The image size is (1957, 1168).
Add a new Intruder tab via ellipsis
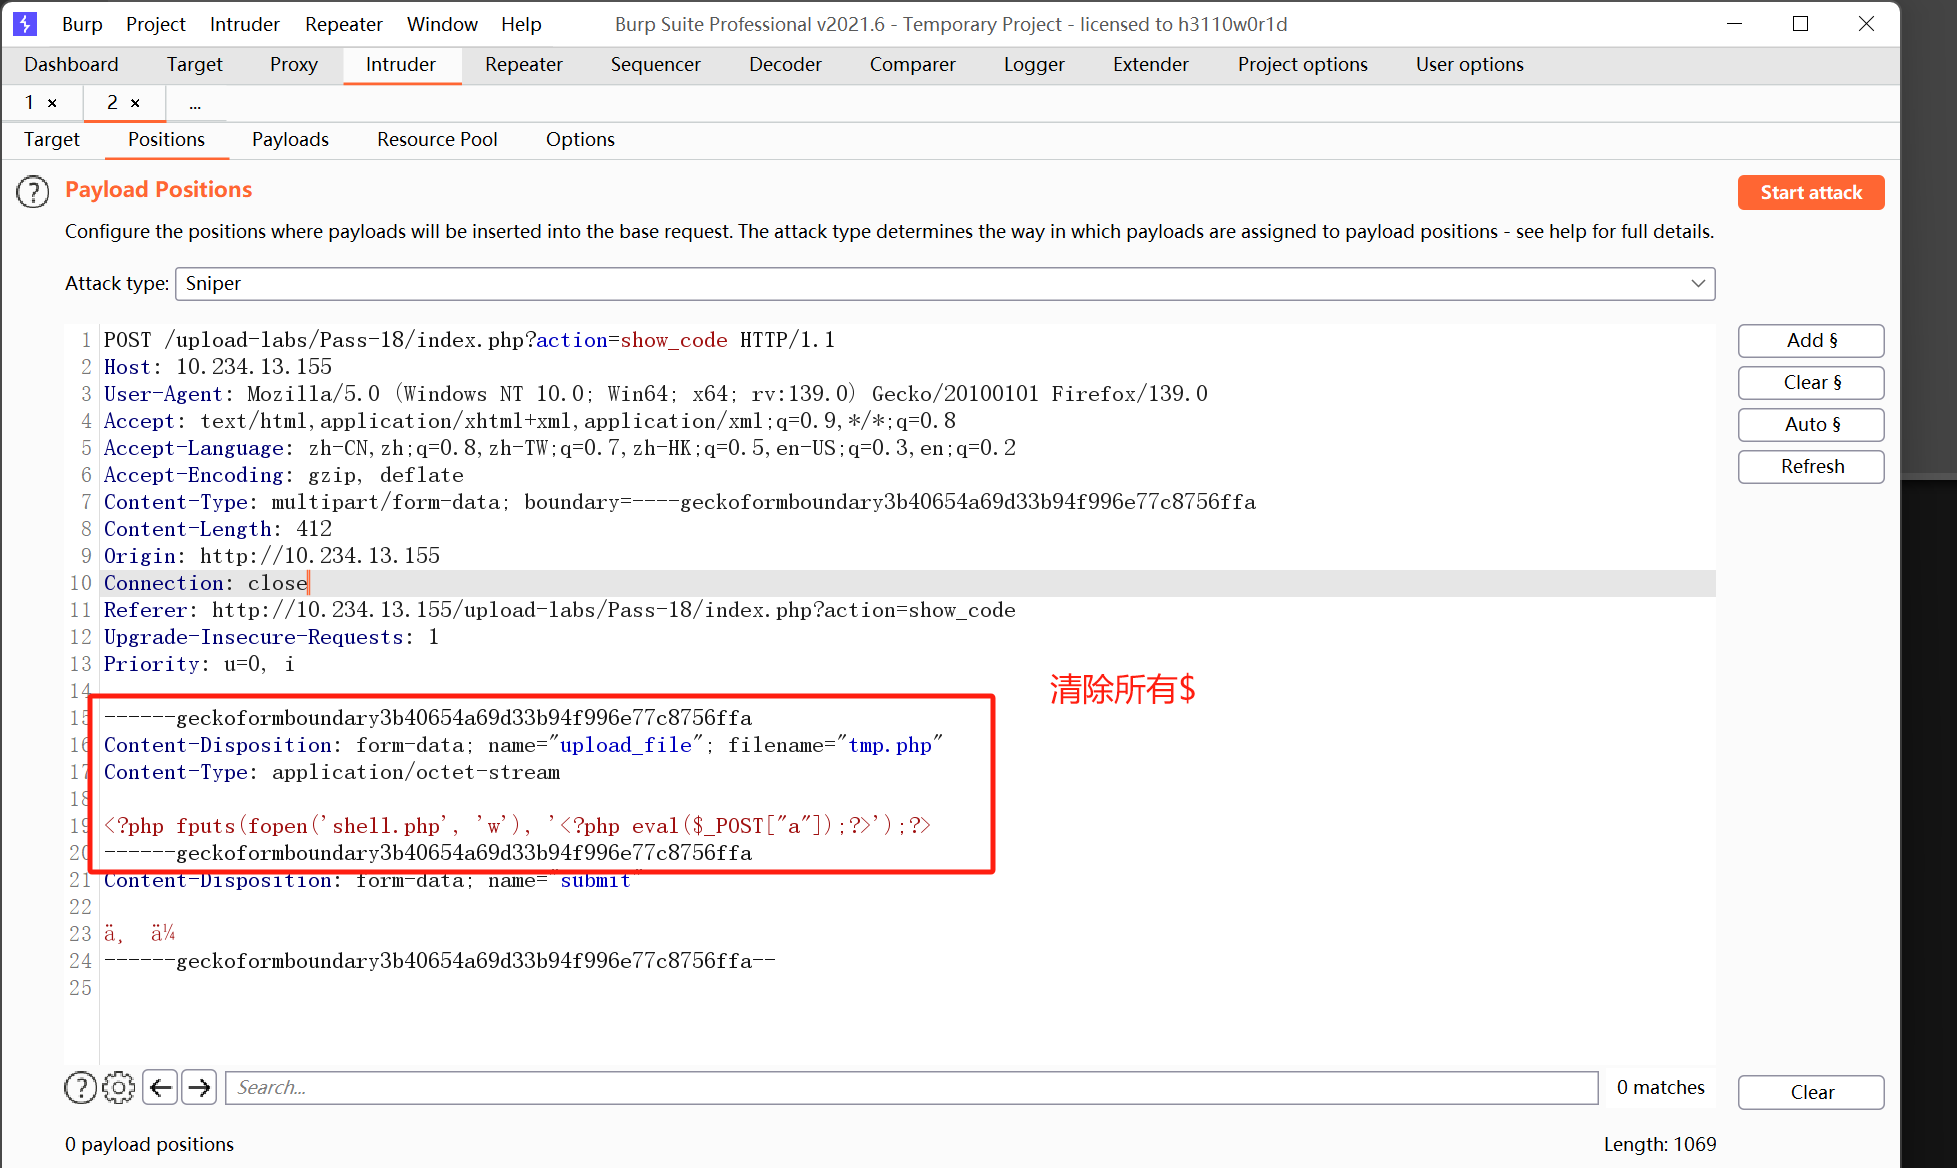(195, 103)
